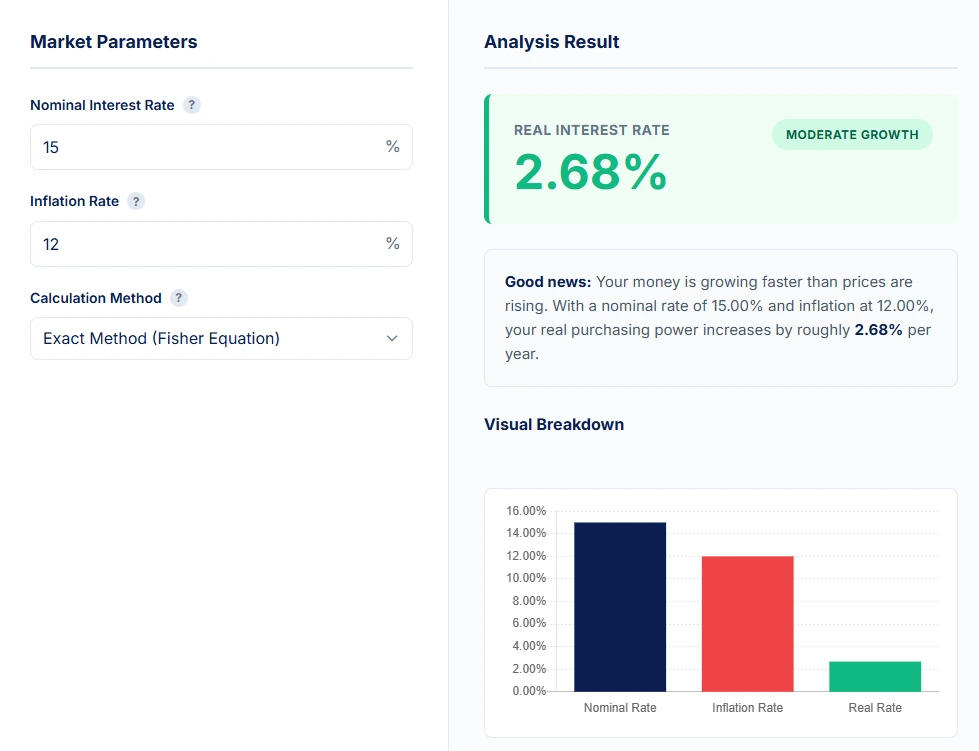Click the Analysis Result heading
This screenshot has height=751, width=979.
(x=551, y=42)
